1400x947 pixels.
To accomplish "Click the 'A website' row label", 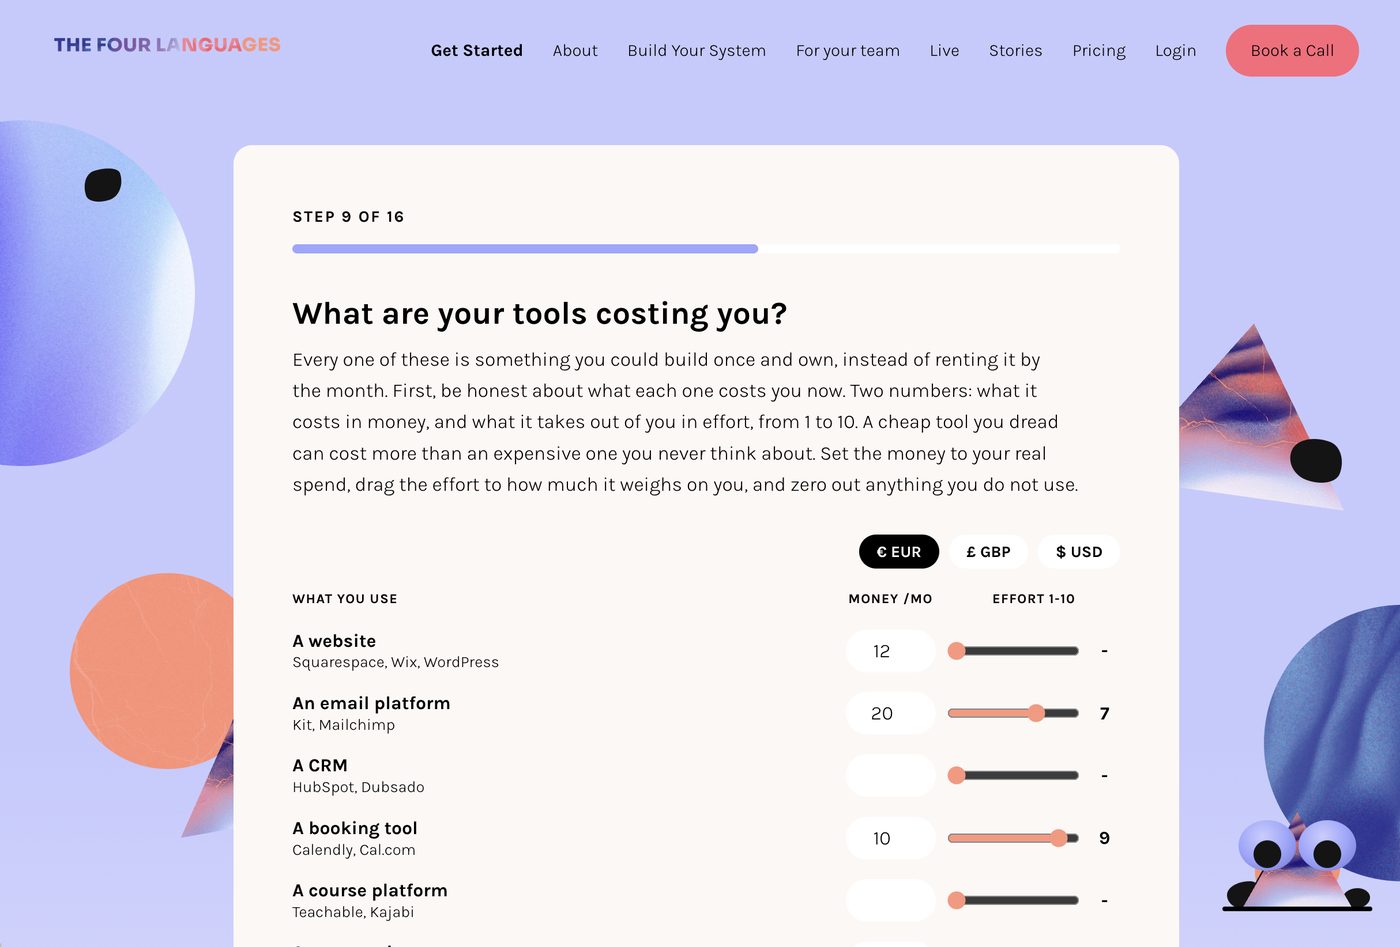I will click(x=334, y=641).
